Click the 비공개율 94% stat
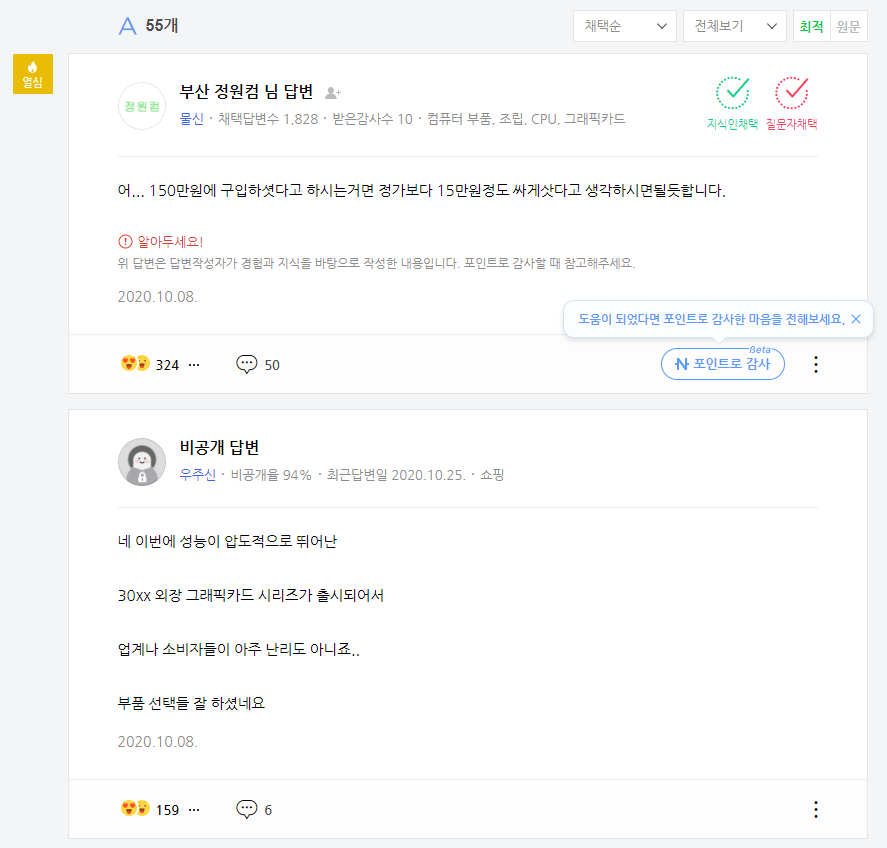 point(271,475)
